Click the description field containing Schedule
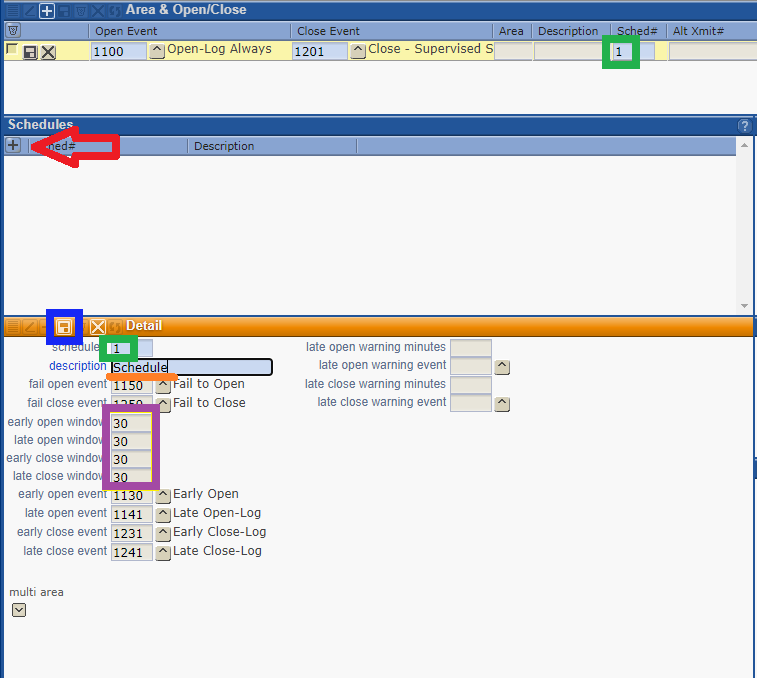This screenshot has height=678, width=757. tap(190, 367)
